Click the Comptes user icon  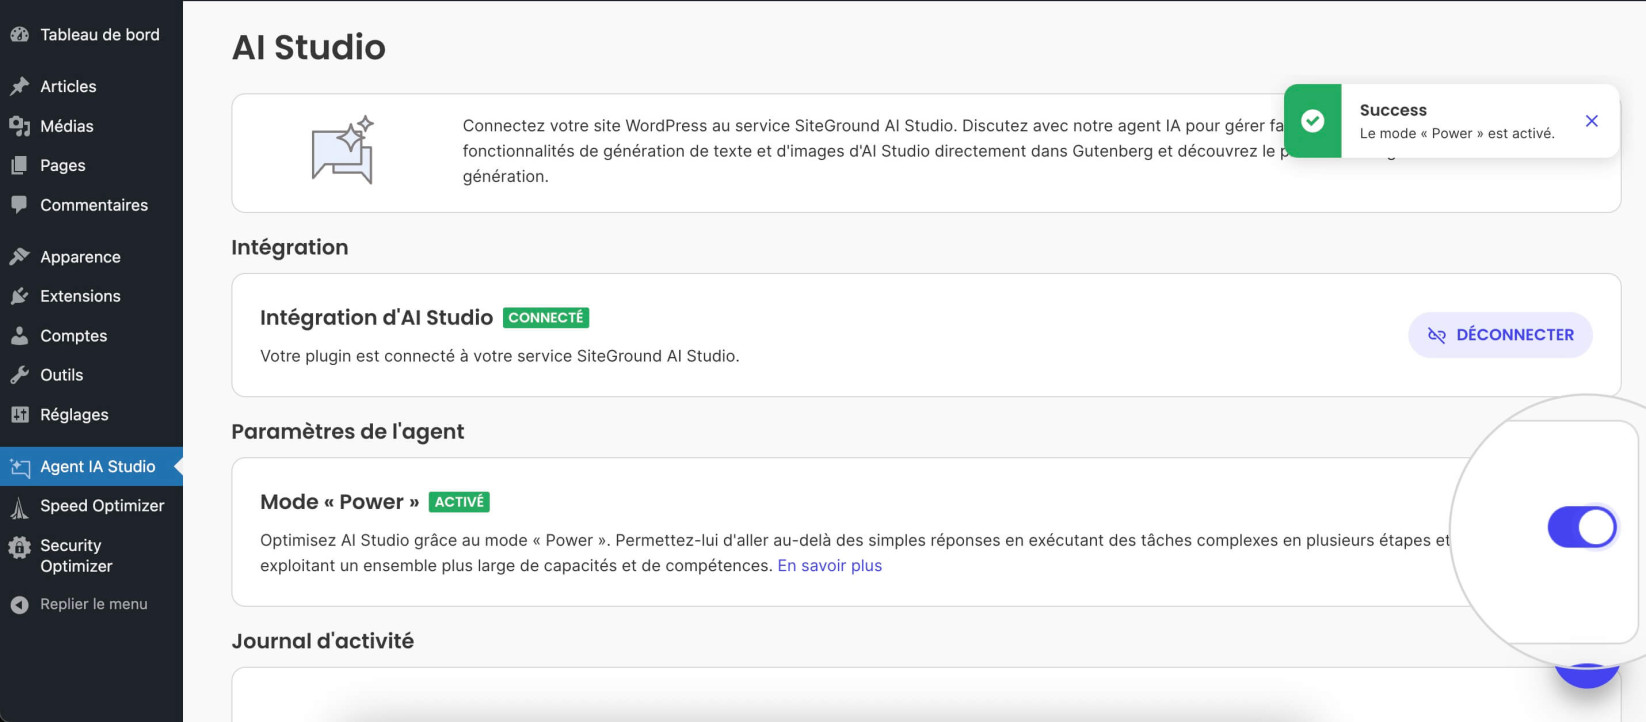[19, 336]
